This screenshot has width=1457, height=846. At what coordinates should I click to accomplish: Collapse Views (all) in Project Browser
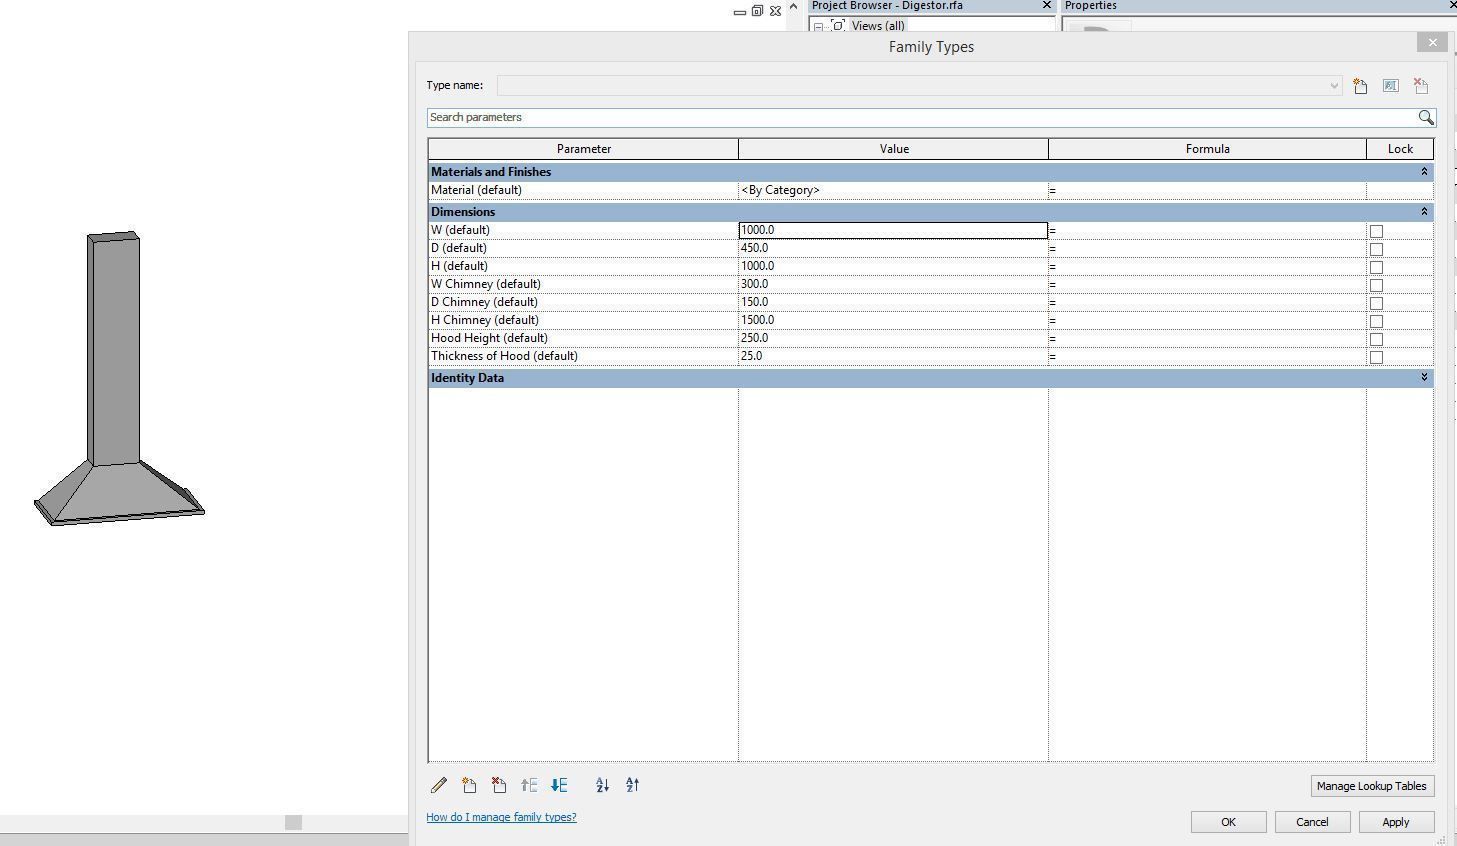(818, 27)
